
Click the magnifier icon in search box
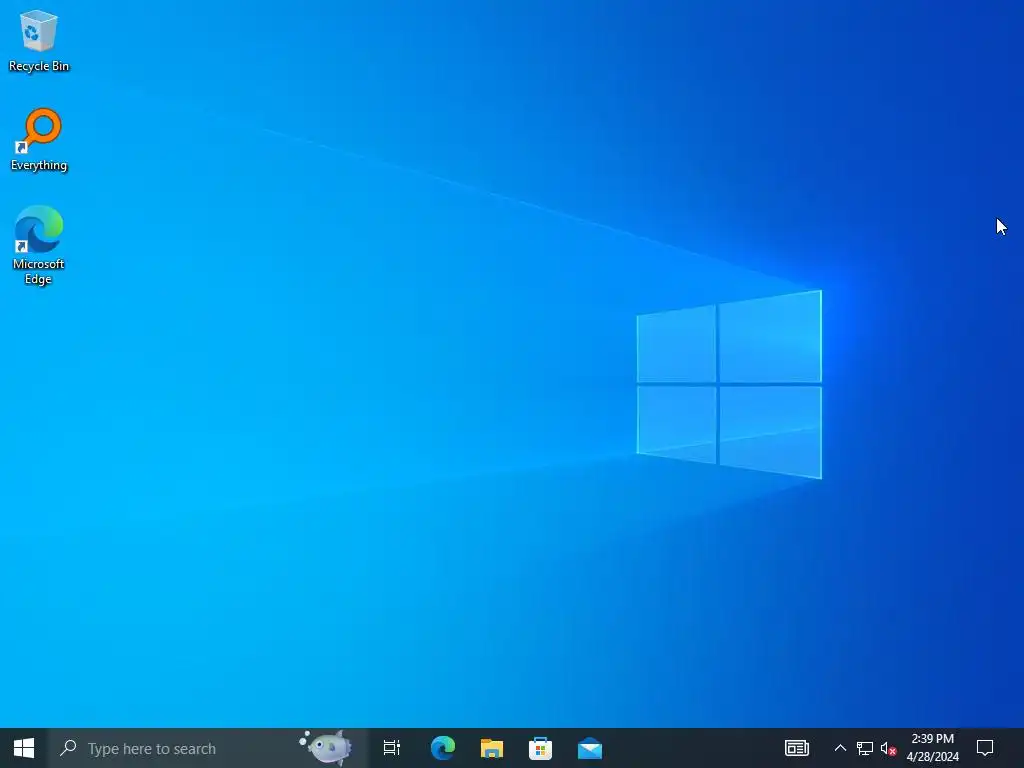68,748
